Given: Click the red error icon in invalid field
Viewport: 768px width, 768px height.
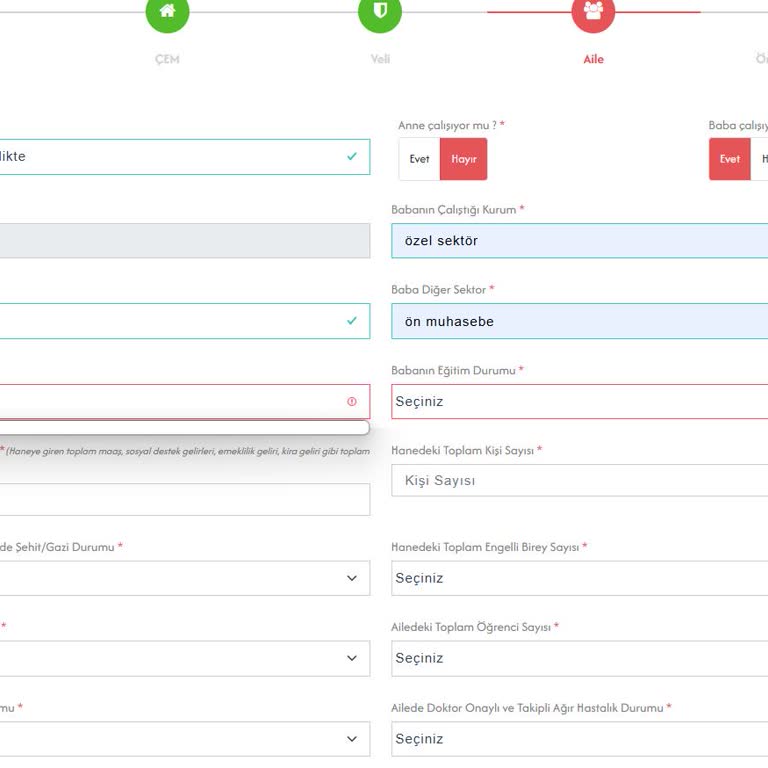Looking at the screenshot, I should pyautogui.click(x=351, y=401).
